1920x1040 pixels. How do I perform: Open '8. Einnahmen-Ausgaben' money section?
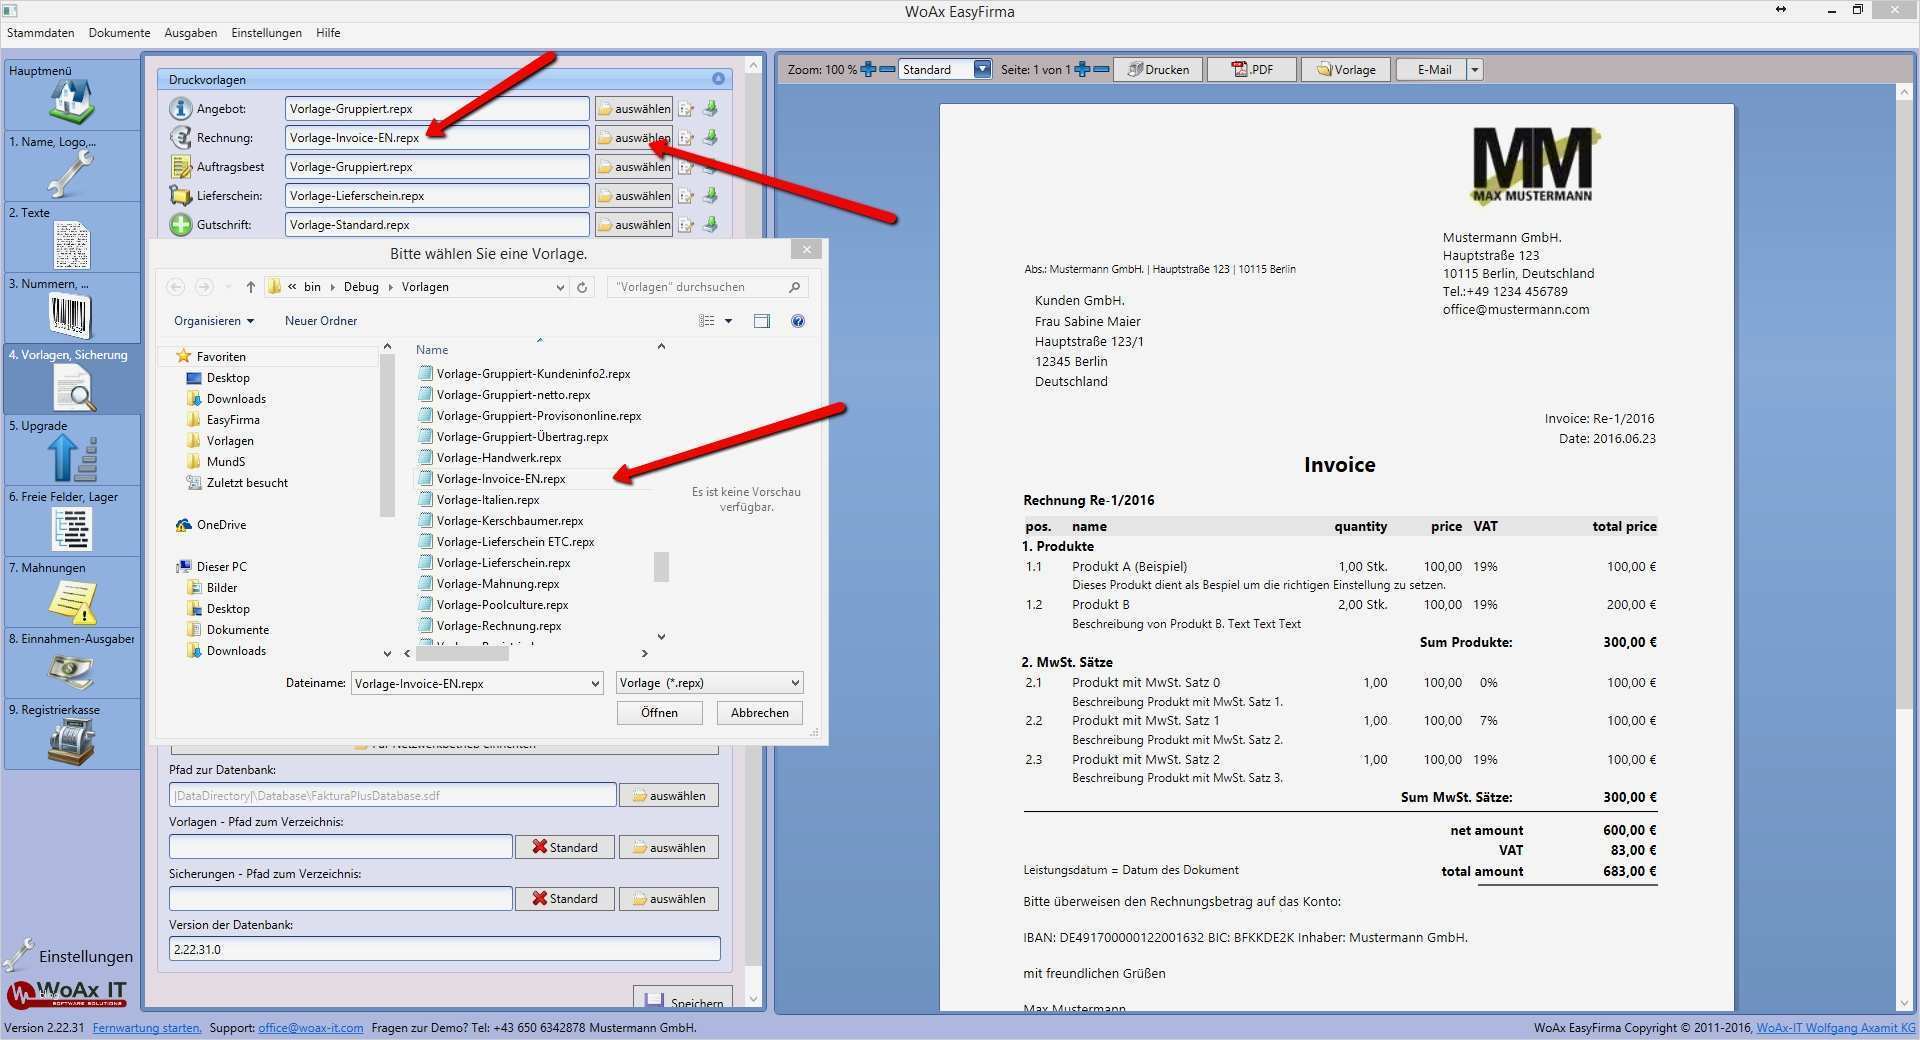[x=72, y=663]
